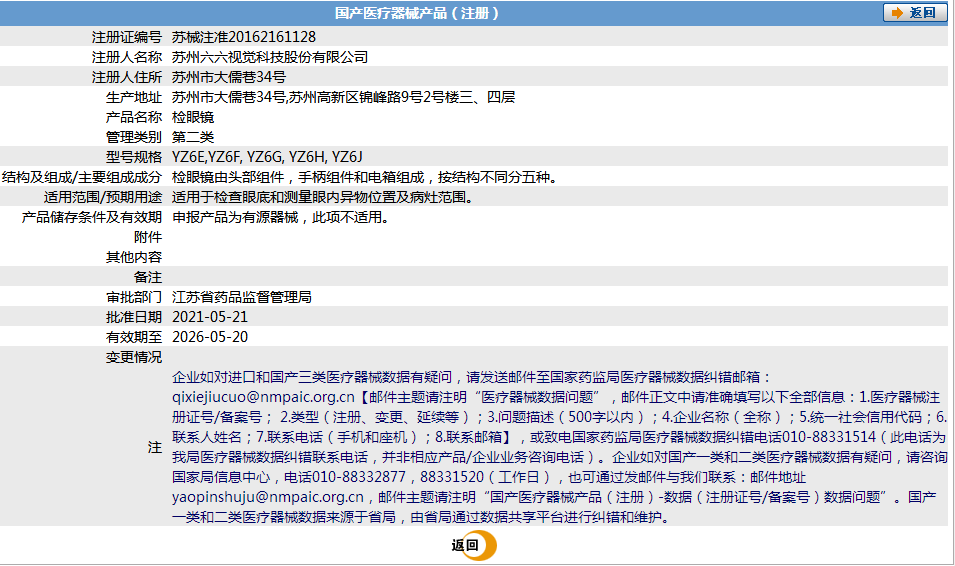Click the 备注 field label
Viewport: 955px width, 566px height.
coord(148,277)
